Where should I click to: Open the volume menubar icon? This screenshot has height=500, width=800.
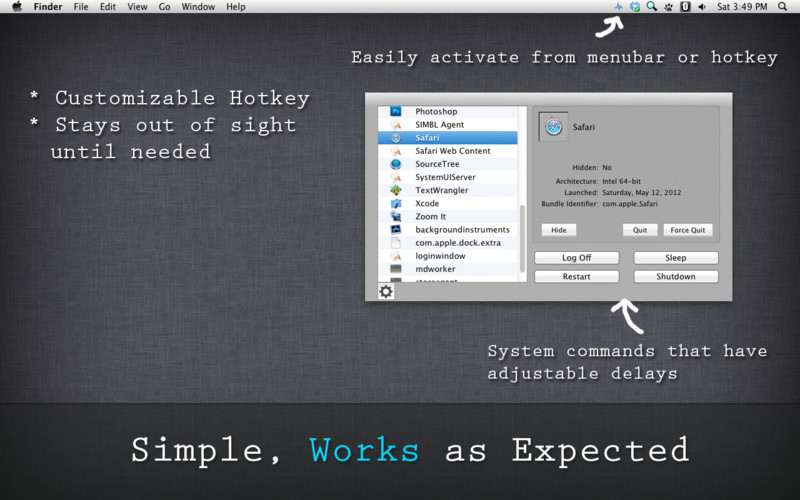pyautogui.click(x=702, y=7)
